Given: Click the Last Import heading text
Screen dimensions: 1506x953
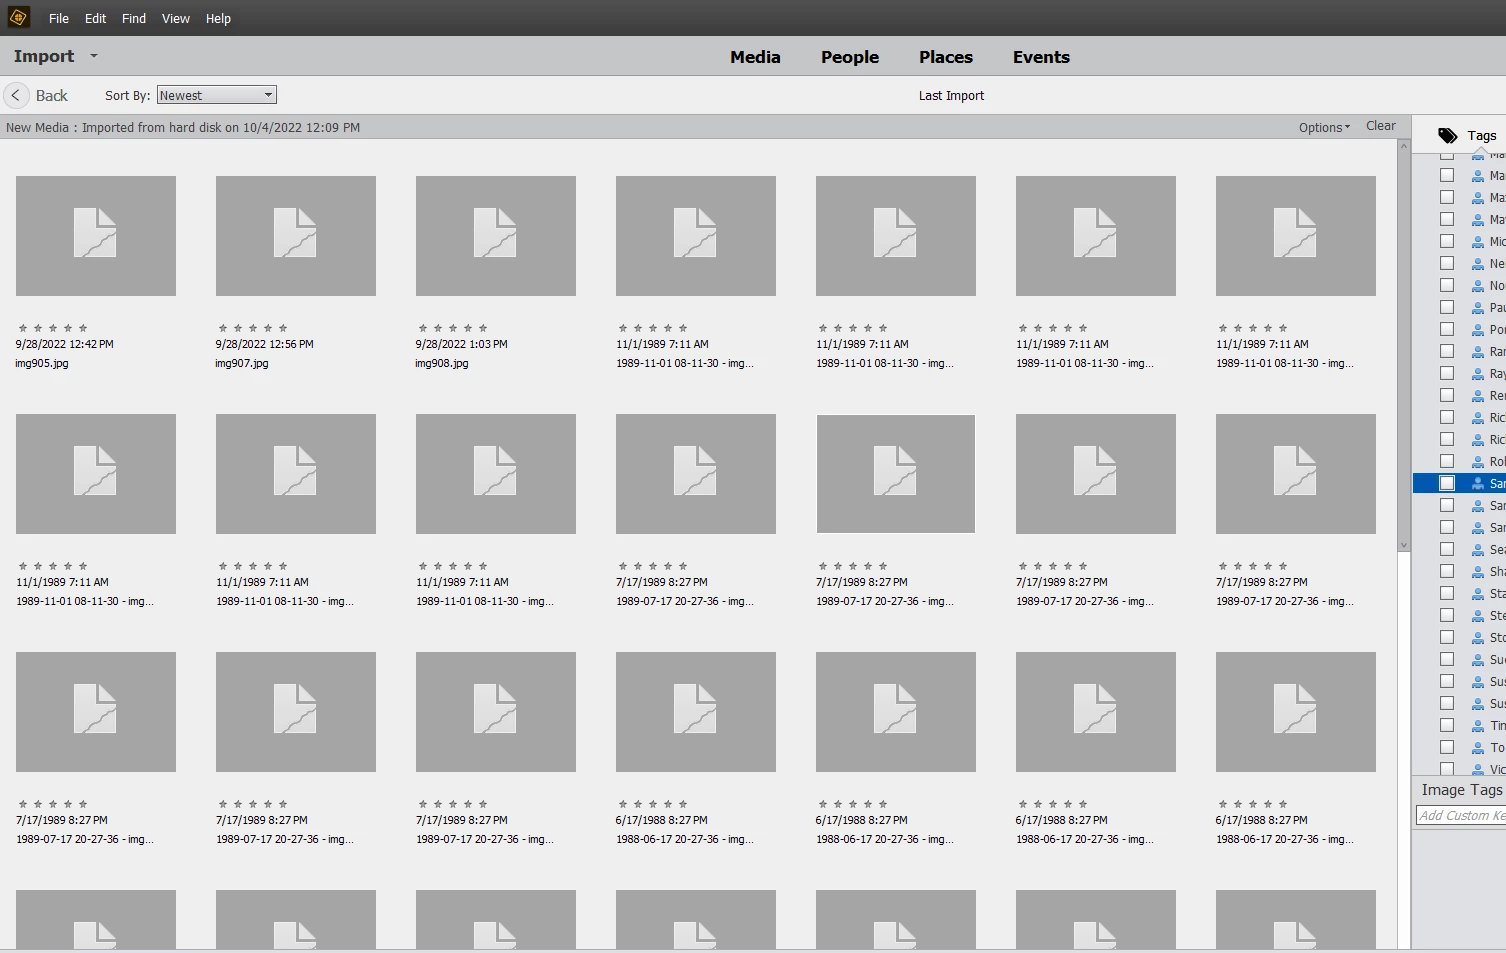Looking at the screenshot, I should [x=951, y=96].
